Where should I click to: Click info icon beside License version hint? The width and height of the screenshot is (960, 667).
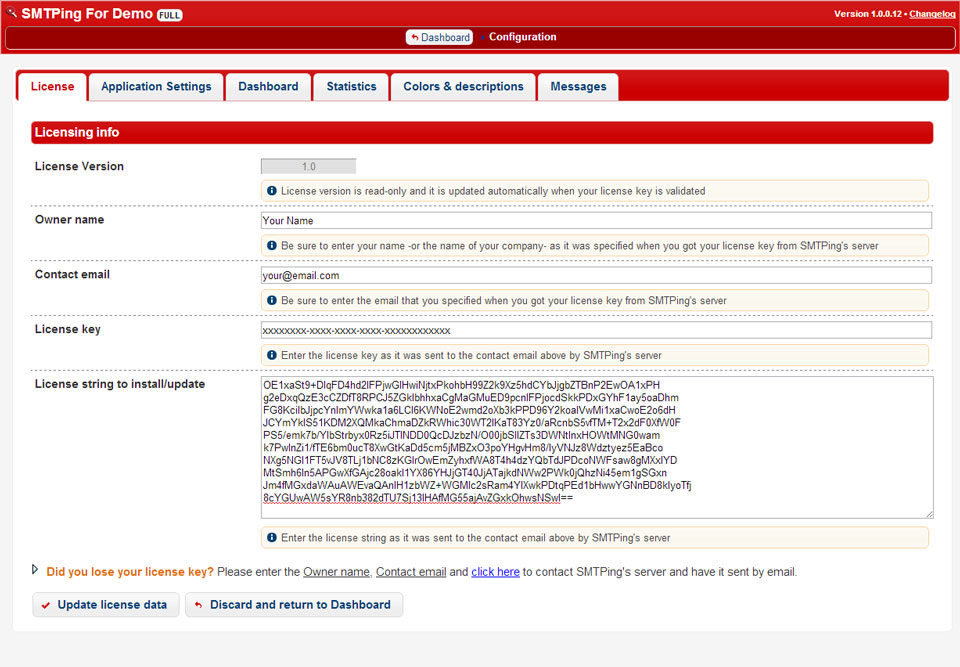pos(271,190)
